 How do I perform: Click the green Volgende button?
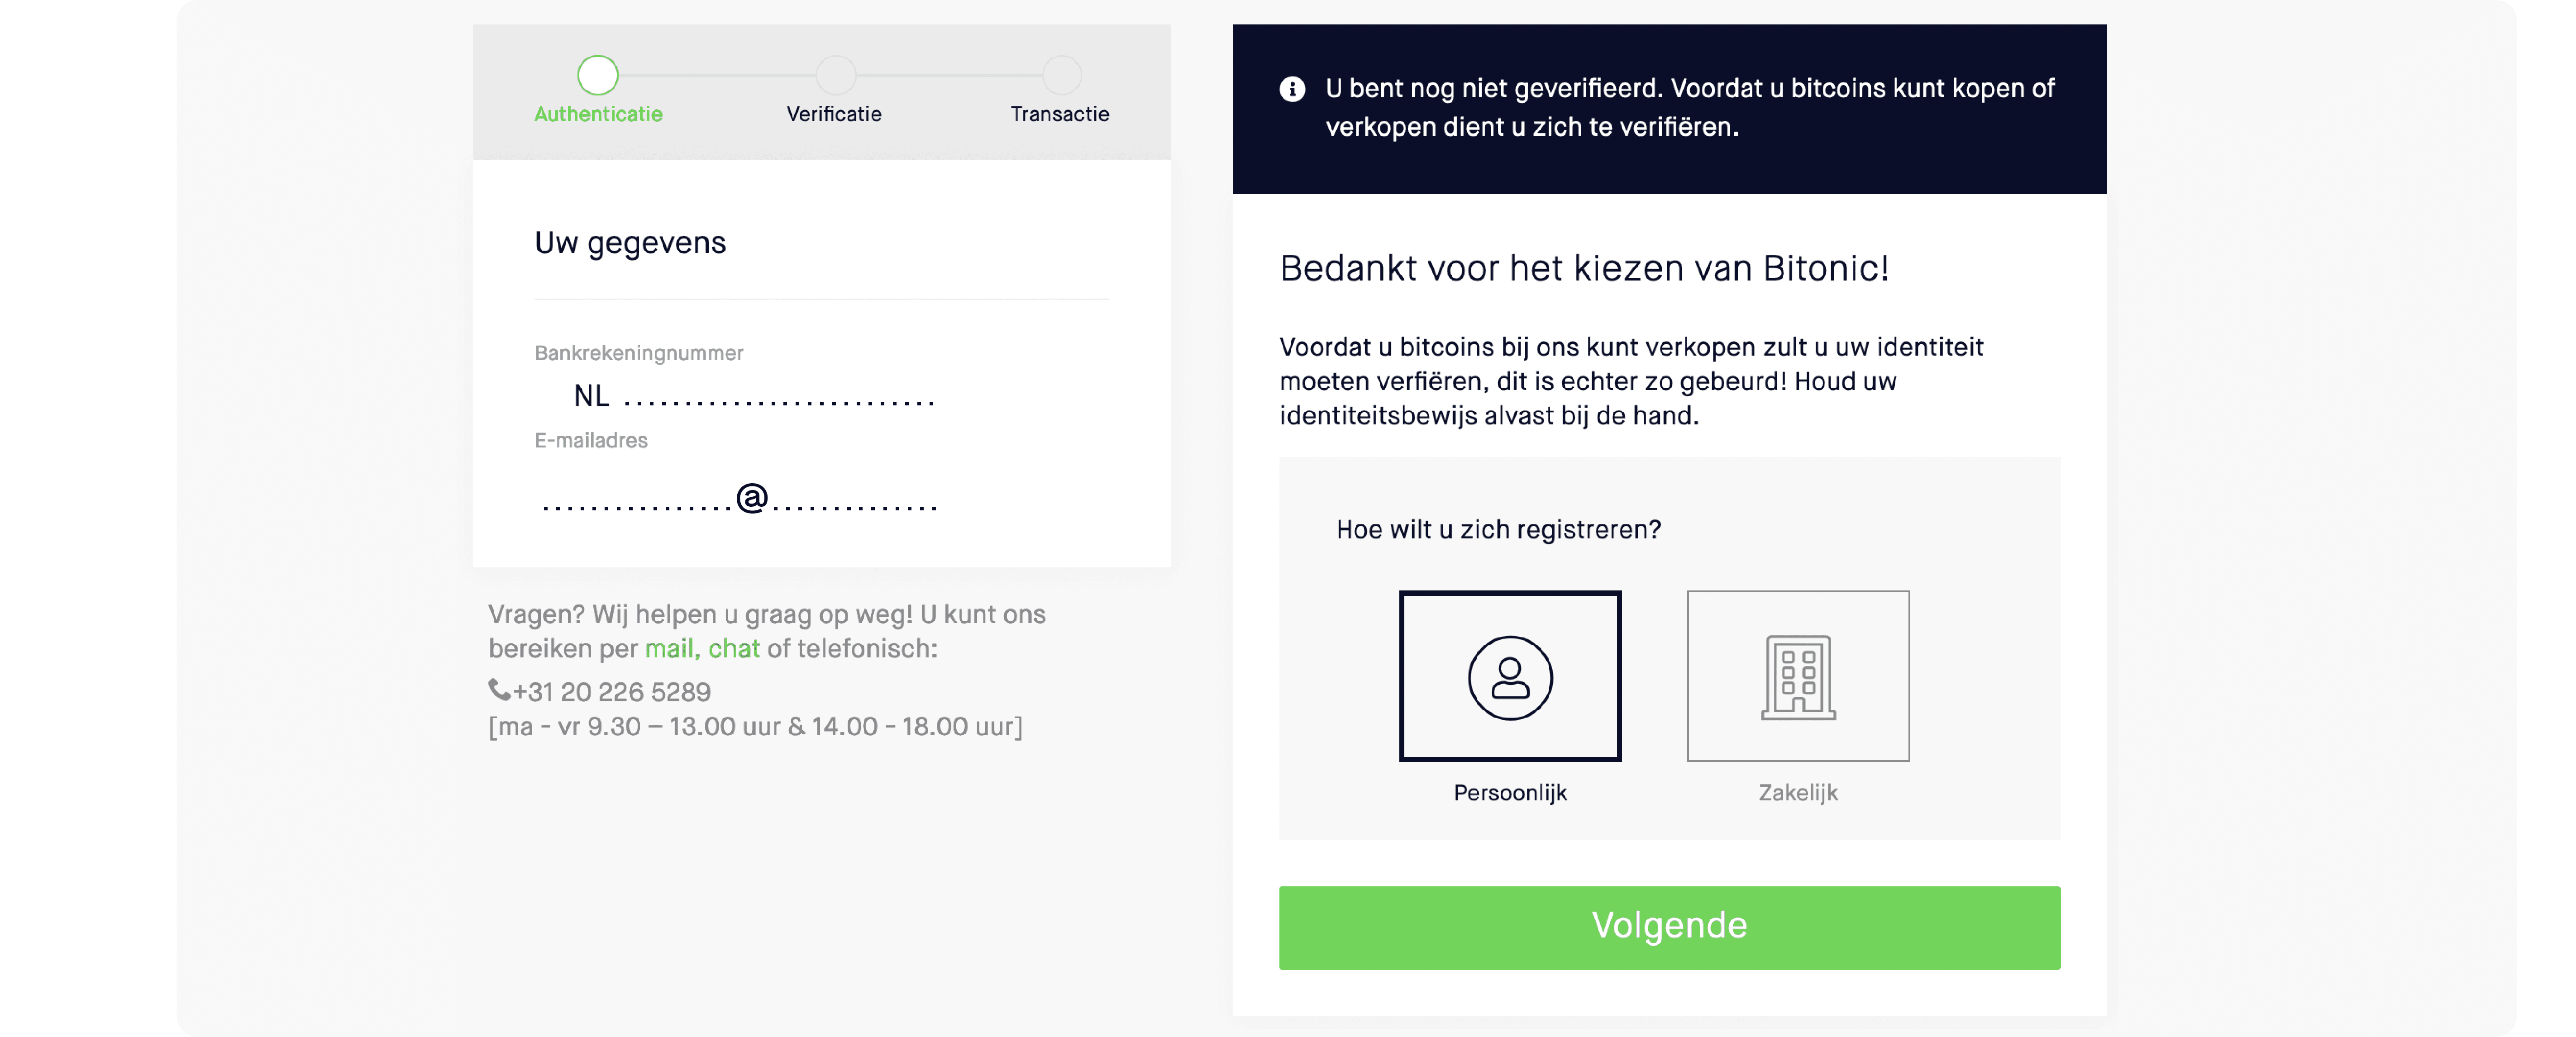click(x=1669, y=927)
